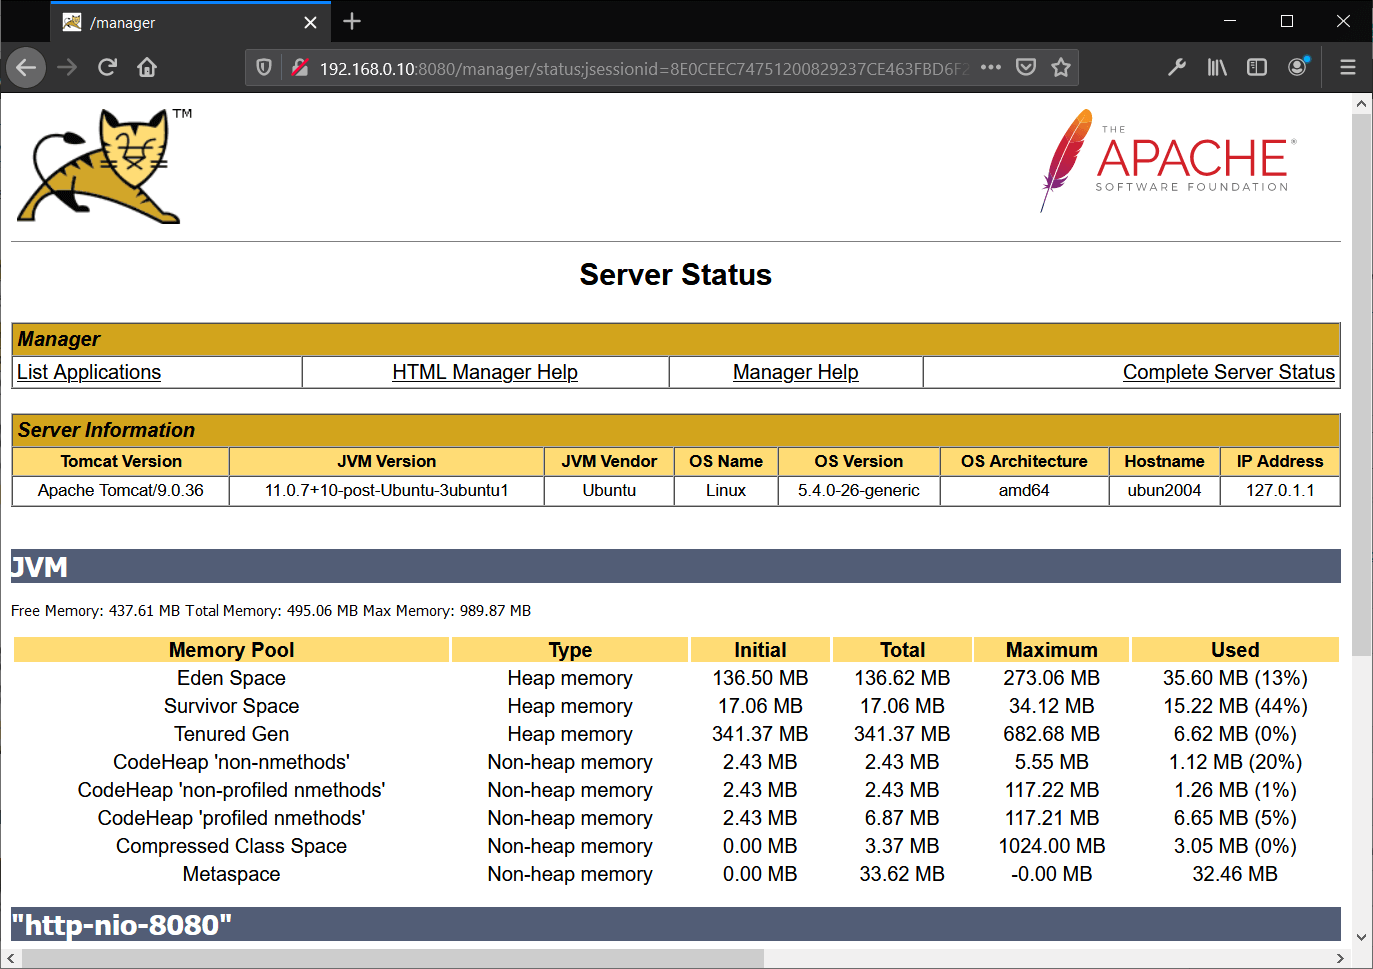Open the Firefox hamburger application menu

pyautogui.click(x=1348, y=68)
